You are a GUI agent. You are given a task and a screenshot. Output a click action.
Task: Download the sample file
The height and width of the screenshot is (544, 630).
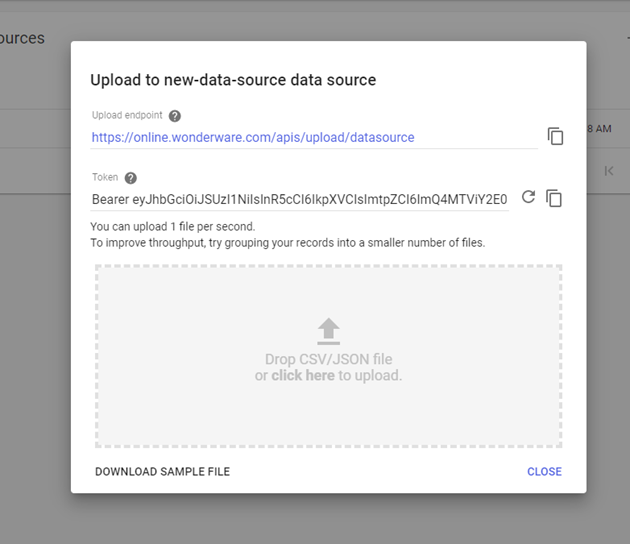coord(162,472)
